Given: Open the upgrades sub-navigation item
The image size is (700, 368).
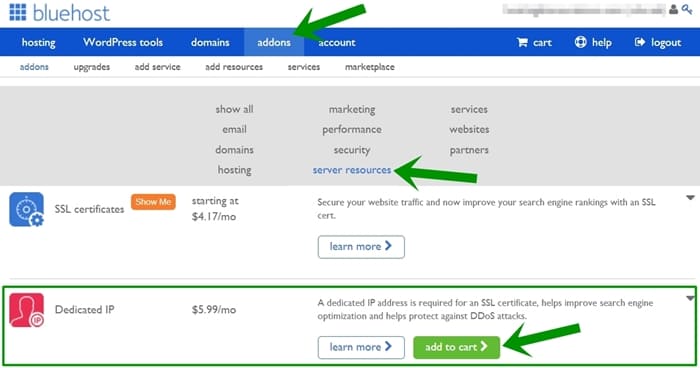Looking at the screenshot, I should point(92,67).
